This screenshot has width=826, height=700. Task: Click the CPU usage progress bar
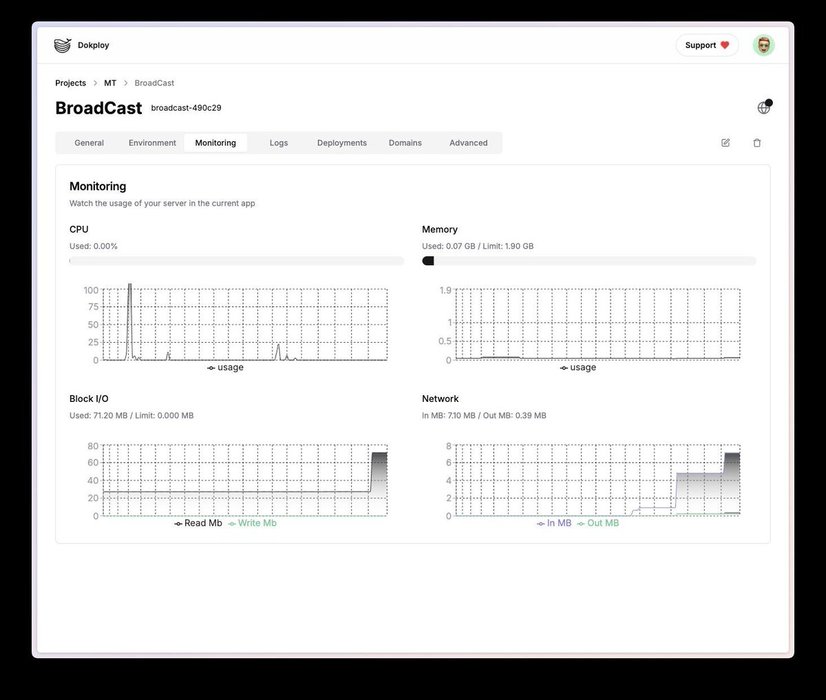click(237, 261)
